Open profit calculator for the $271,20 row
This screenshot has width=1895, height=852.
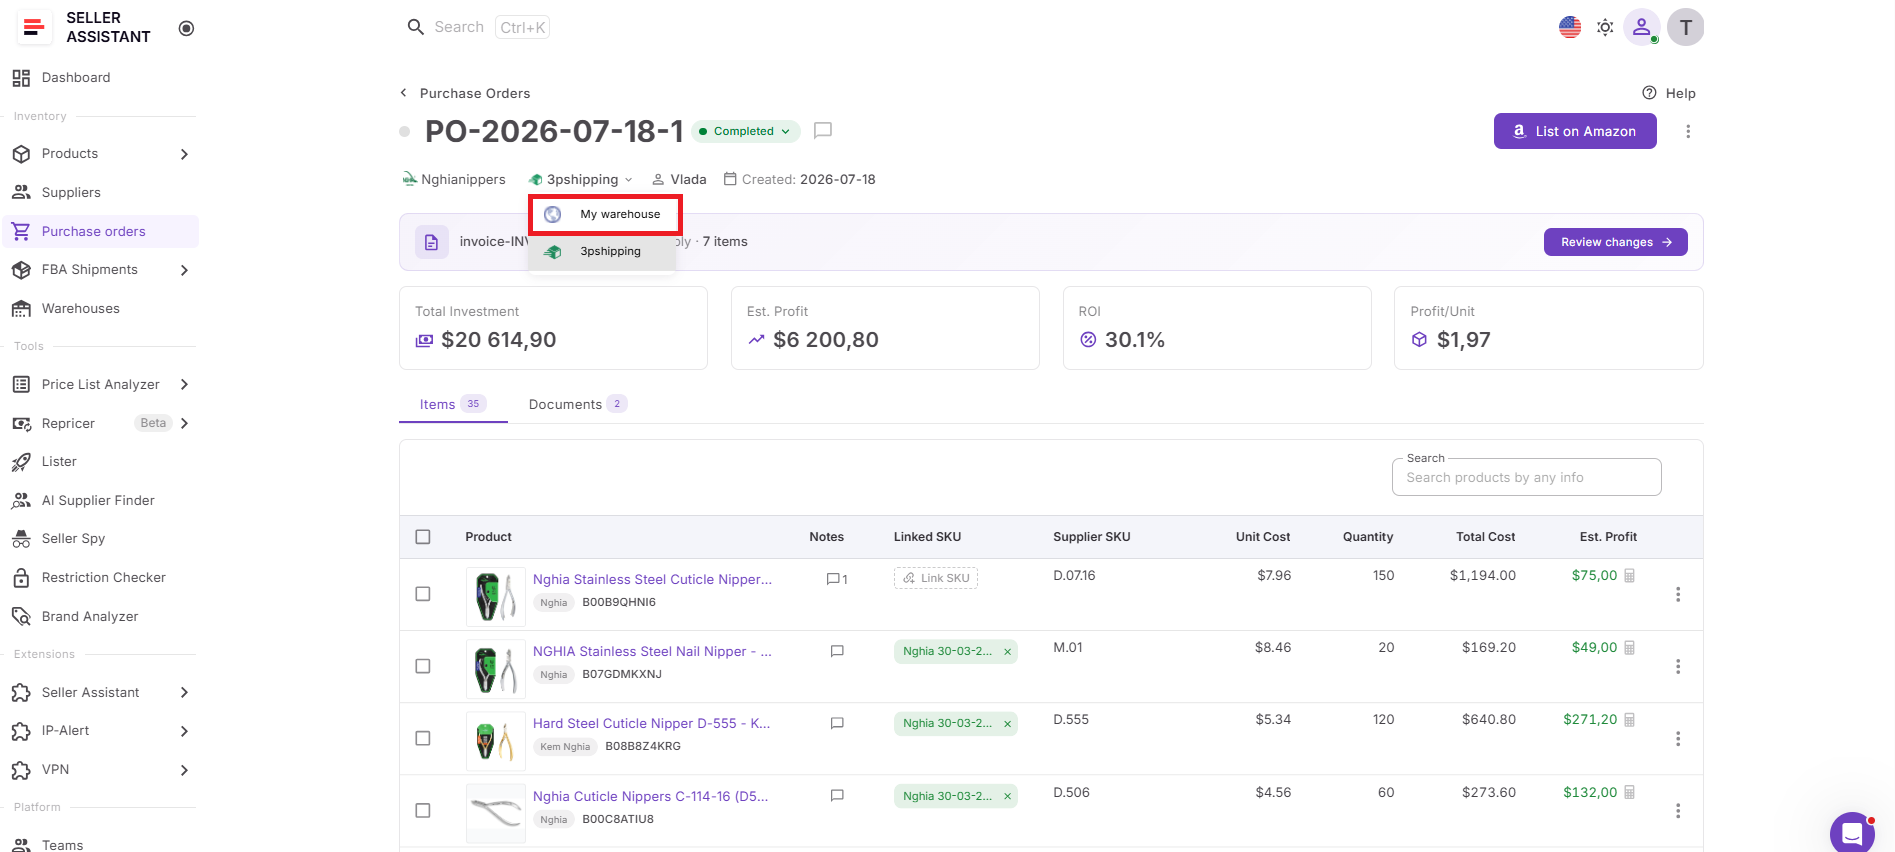pyautogui.click(x=1630, y=720)
